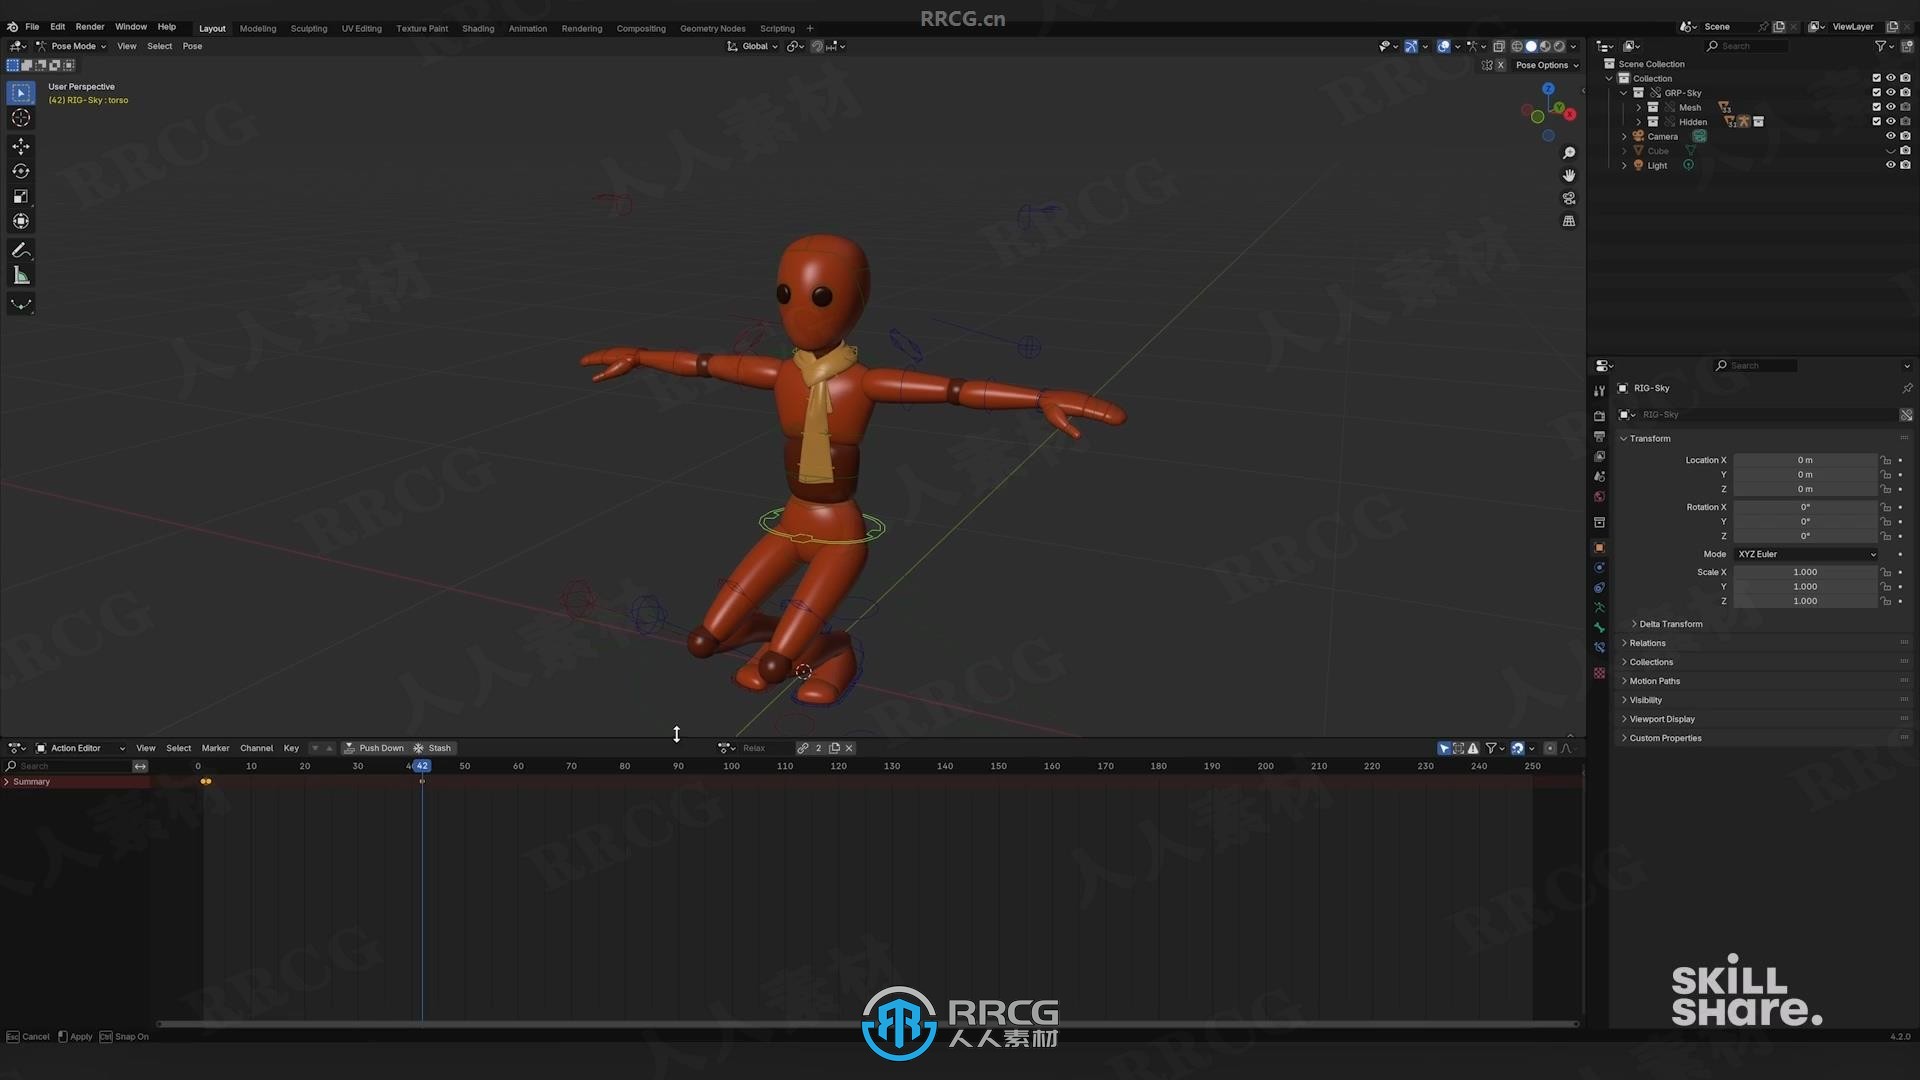Open the Output properties tab

tap(1599, 436)
